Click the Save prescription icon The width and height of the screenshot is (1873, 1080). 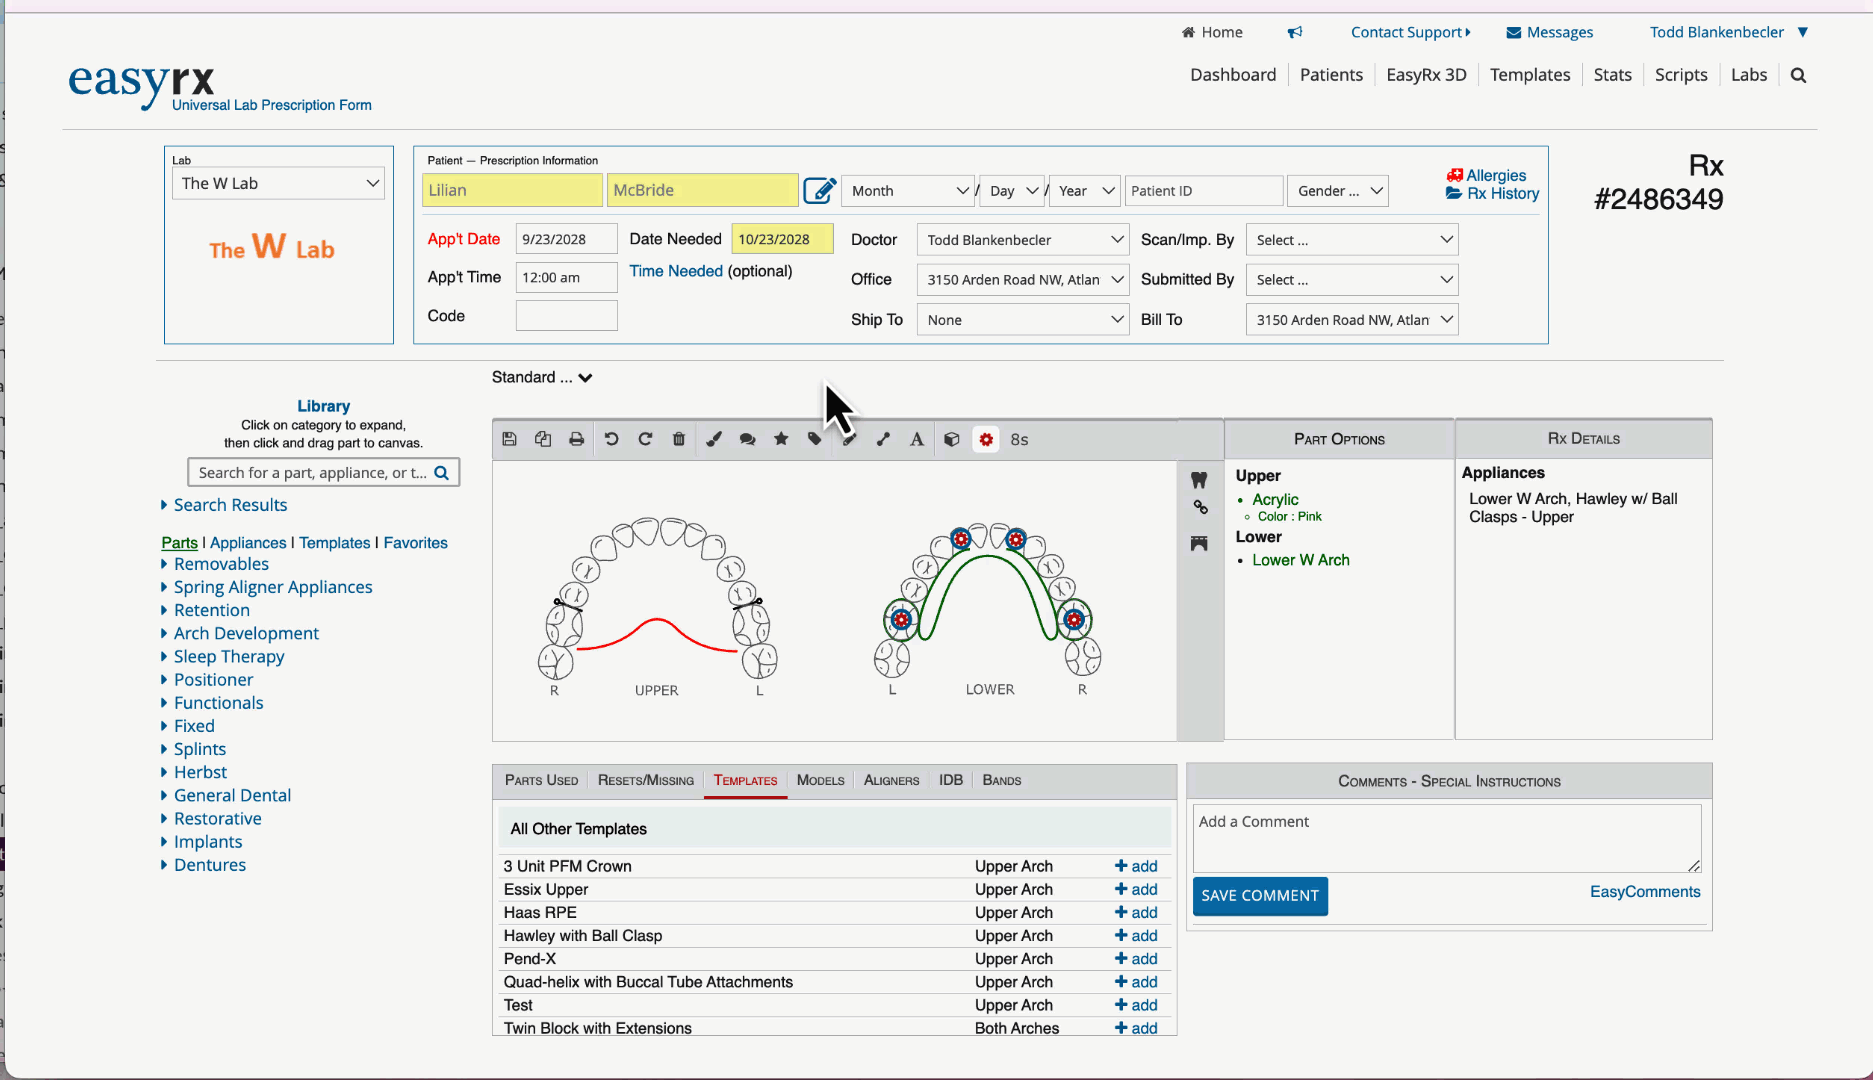pyautogui.click(x=509, y=439)
